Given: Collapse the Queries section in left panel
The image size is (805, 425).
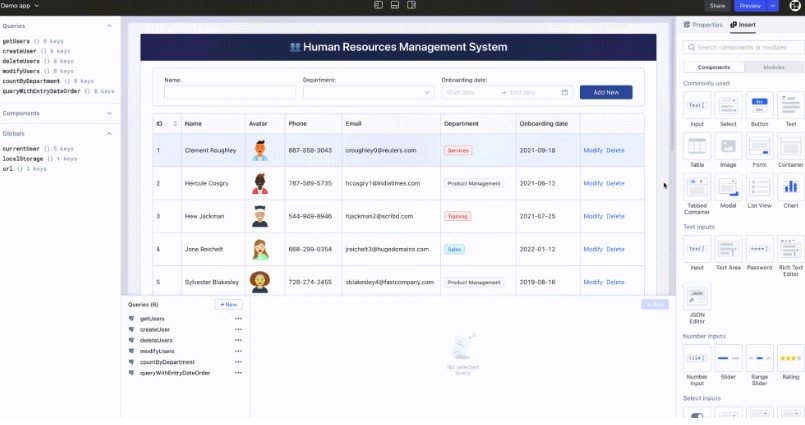Looking at the screenshot, I should [109, 26].
